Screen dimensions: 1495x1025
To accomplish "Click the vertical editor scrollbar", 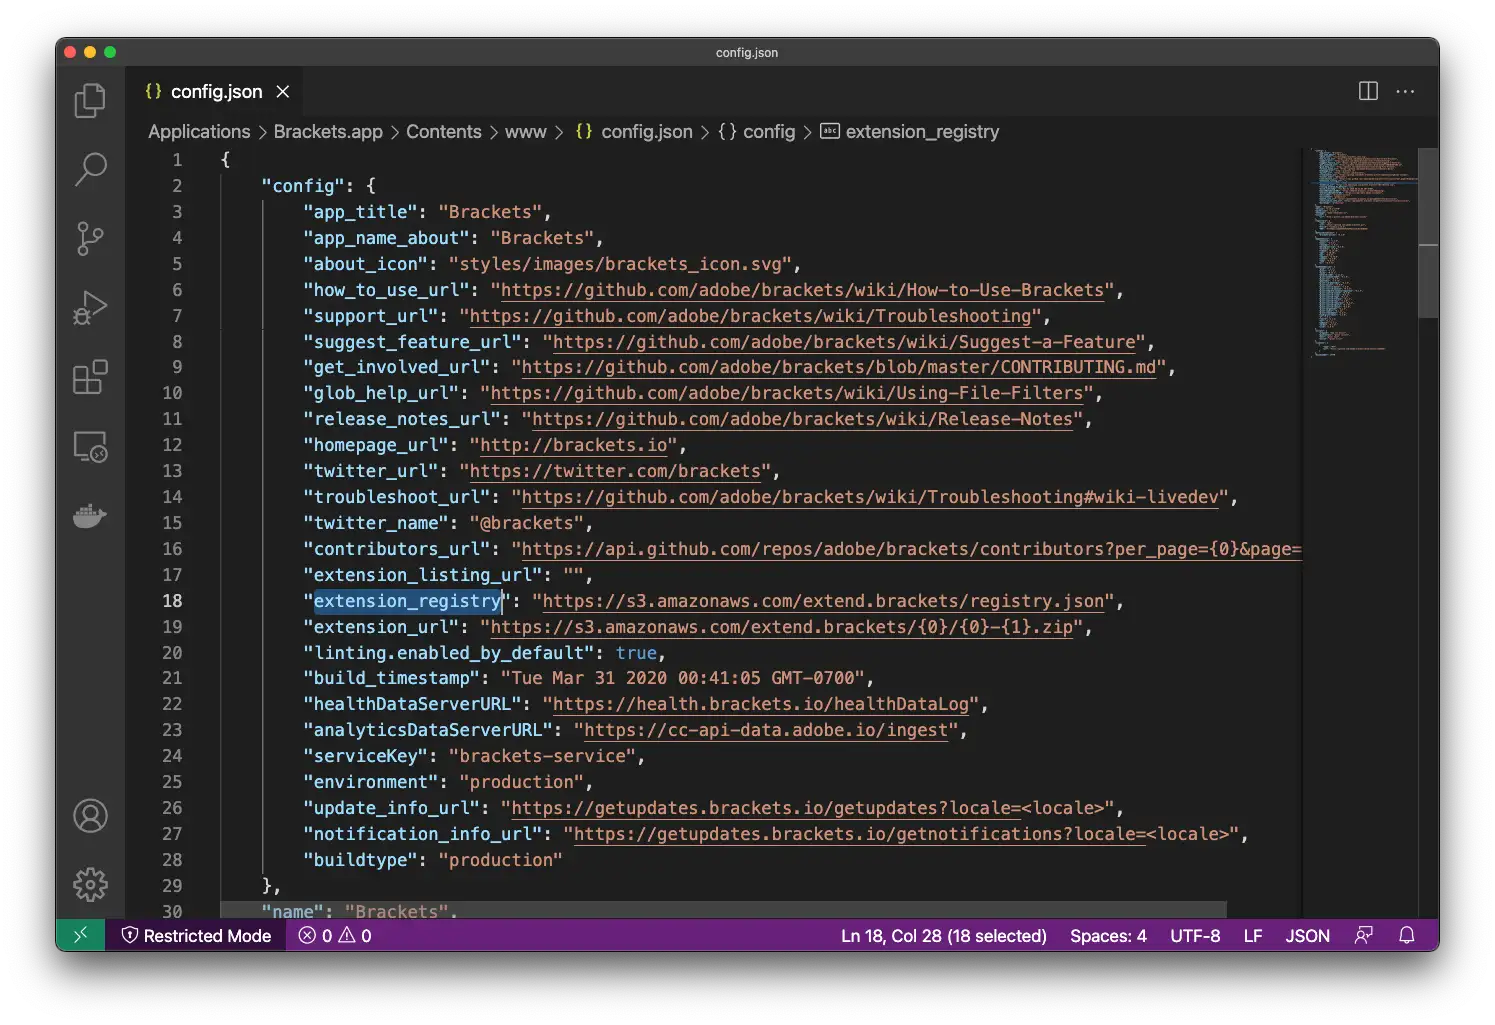I will [x=1428, y=232].
